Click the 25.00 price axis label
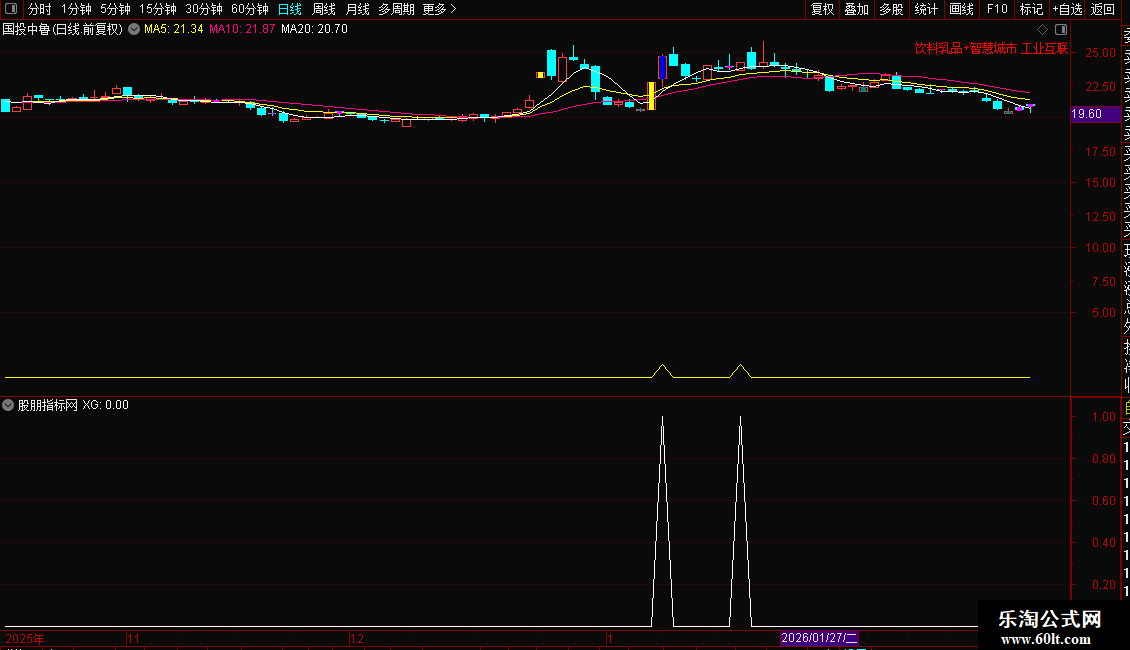The width and height of the screenshot is (1130, 650). [x=1100, y=53]
